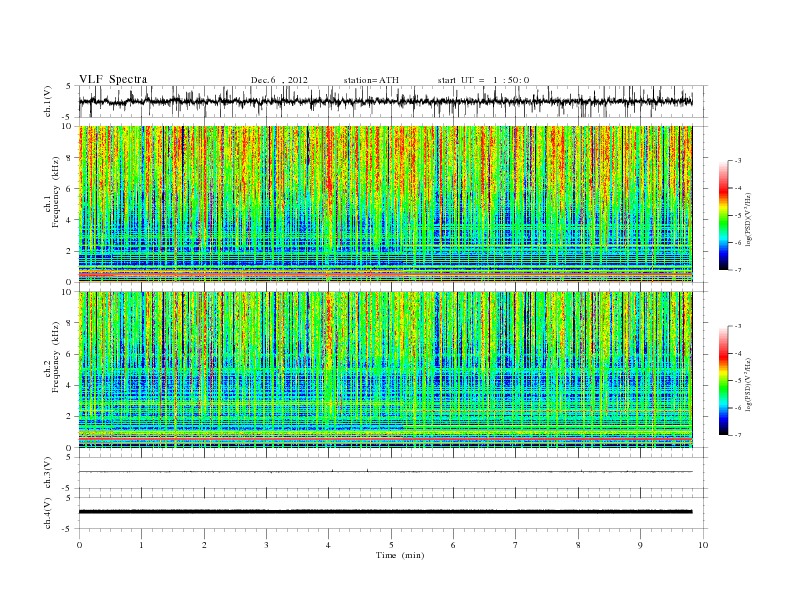The height and width of the screenshot is (612, 792).
Task: Click the lower "log(PSD)(V²/Hz)" colorbar label
Action: 748,383
